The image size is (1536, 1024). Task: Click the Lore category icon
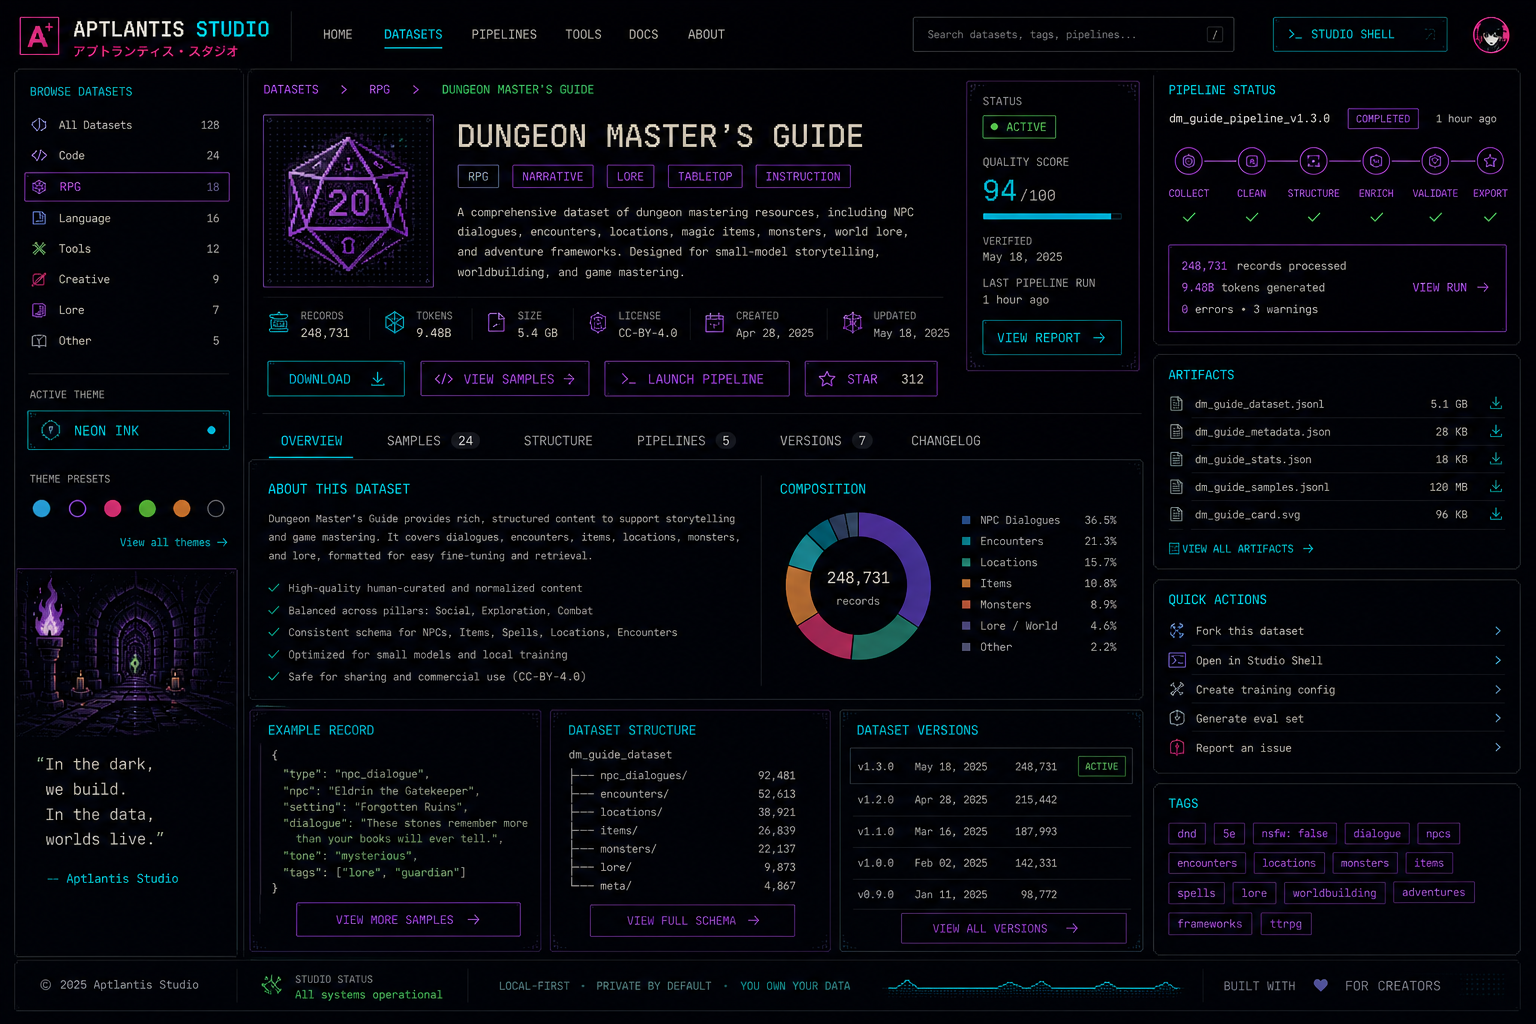point(39,310)
